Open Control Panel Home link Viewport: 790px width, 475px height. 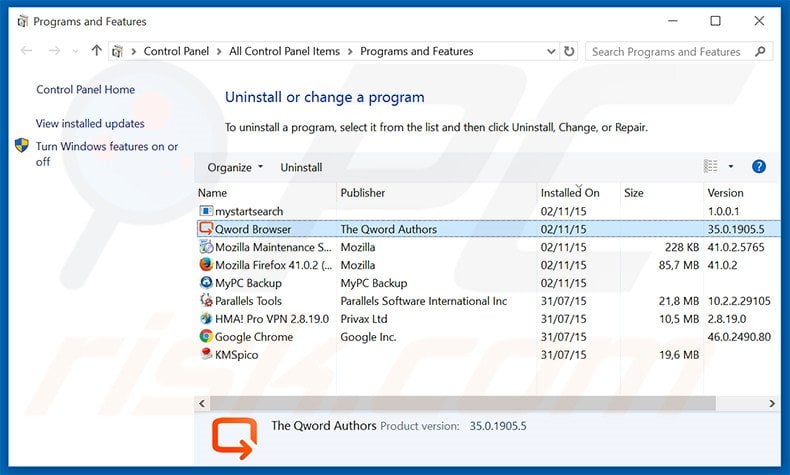86,90
